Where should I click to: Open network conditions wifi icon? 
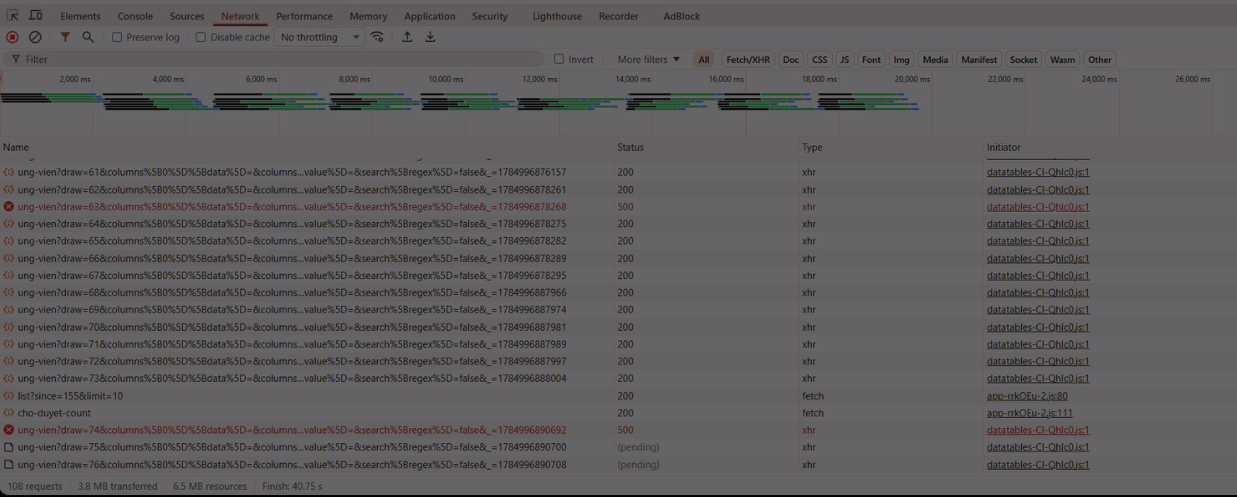pos(377,37)
